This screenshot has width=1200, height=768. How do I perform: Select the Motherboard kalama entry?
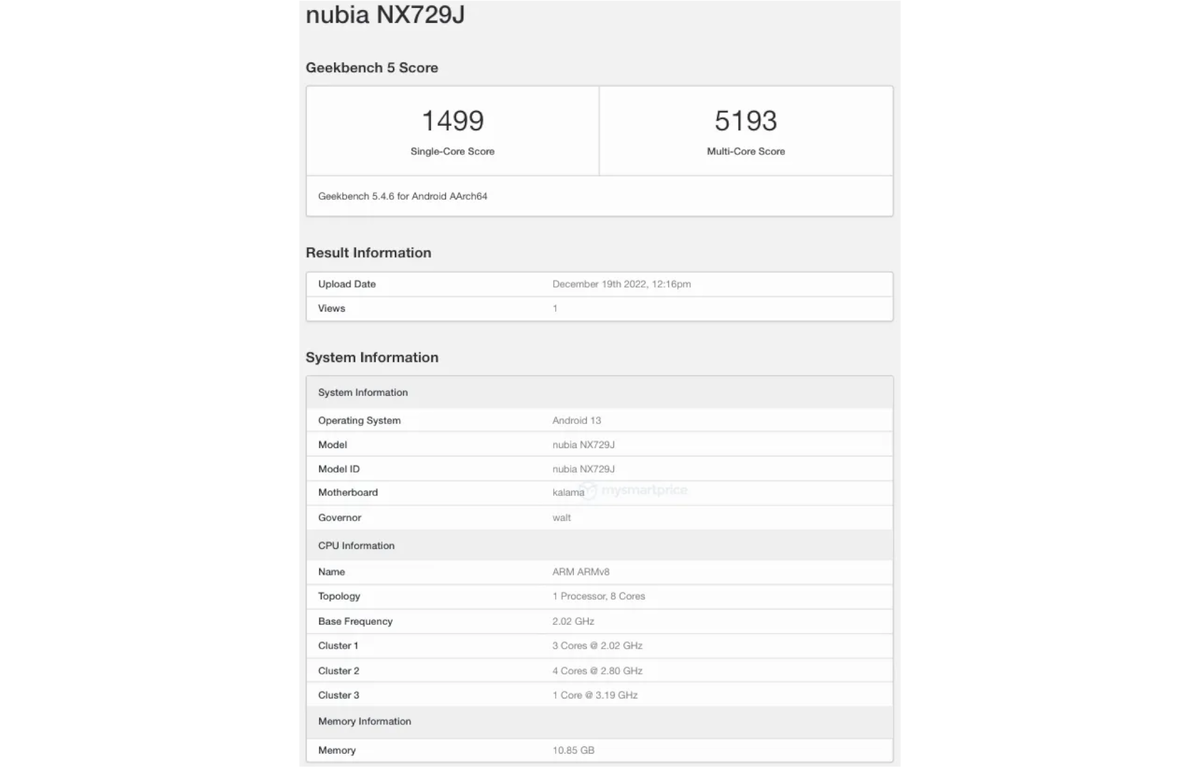click(x=569, y=492)
